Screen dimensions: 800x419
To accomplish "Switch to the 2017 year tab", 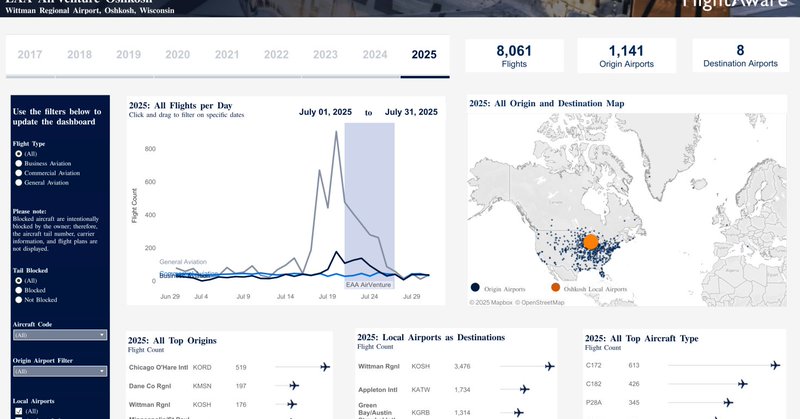I will pos(30,55).
